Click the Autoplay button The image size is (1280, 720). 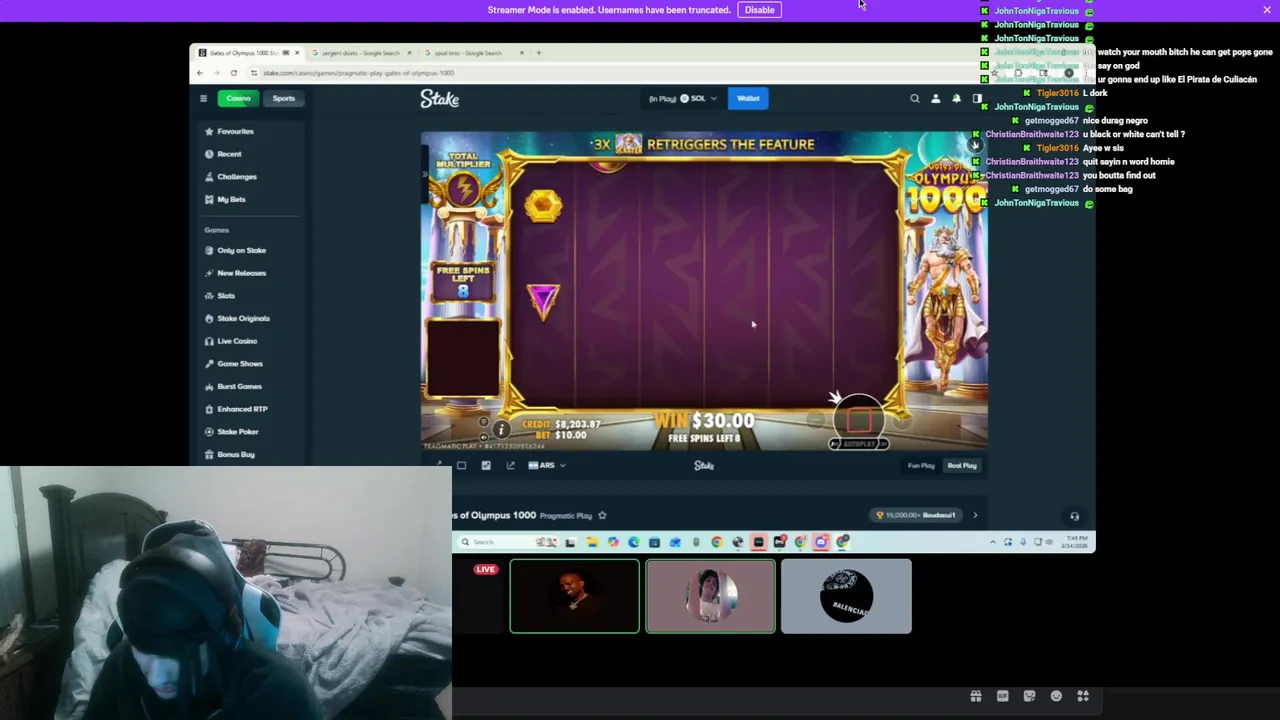[x=859, y=444]
